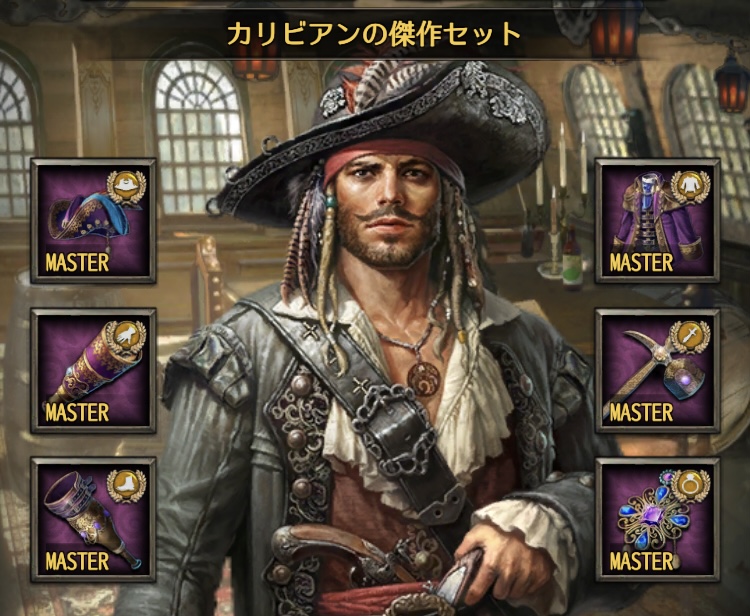The height and width of the screenshot is (616, 750).
Task: Open the purple gauntlet glove item slot
Action: [94, 371]
